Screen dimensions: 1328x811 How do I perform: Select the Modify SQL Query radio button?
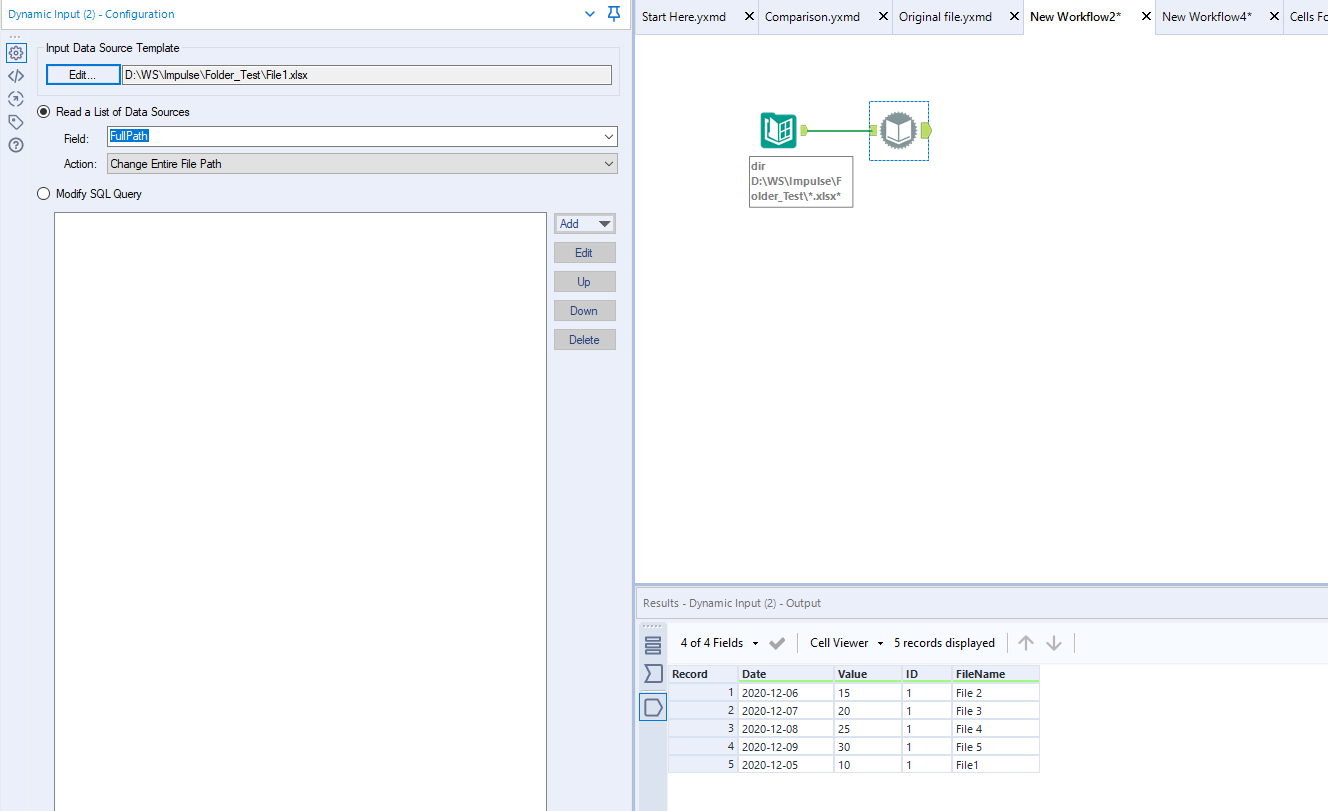(x=43, y=193)
